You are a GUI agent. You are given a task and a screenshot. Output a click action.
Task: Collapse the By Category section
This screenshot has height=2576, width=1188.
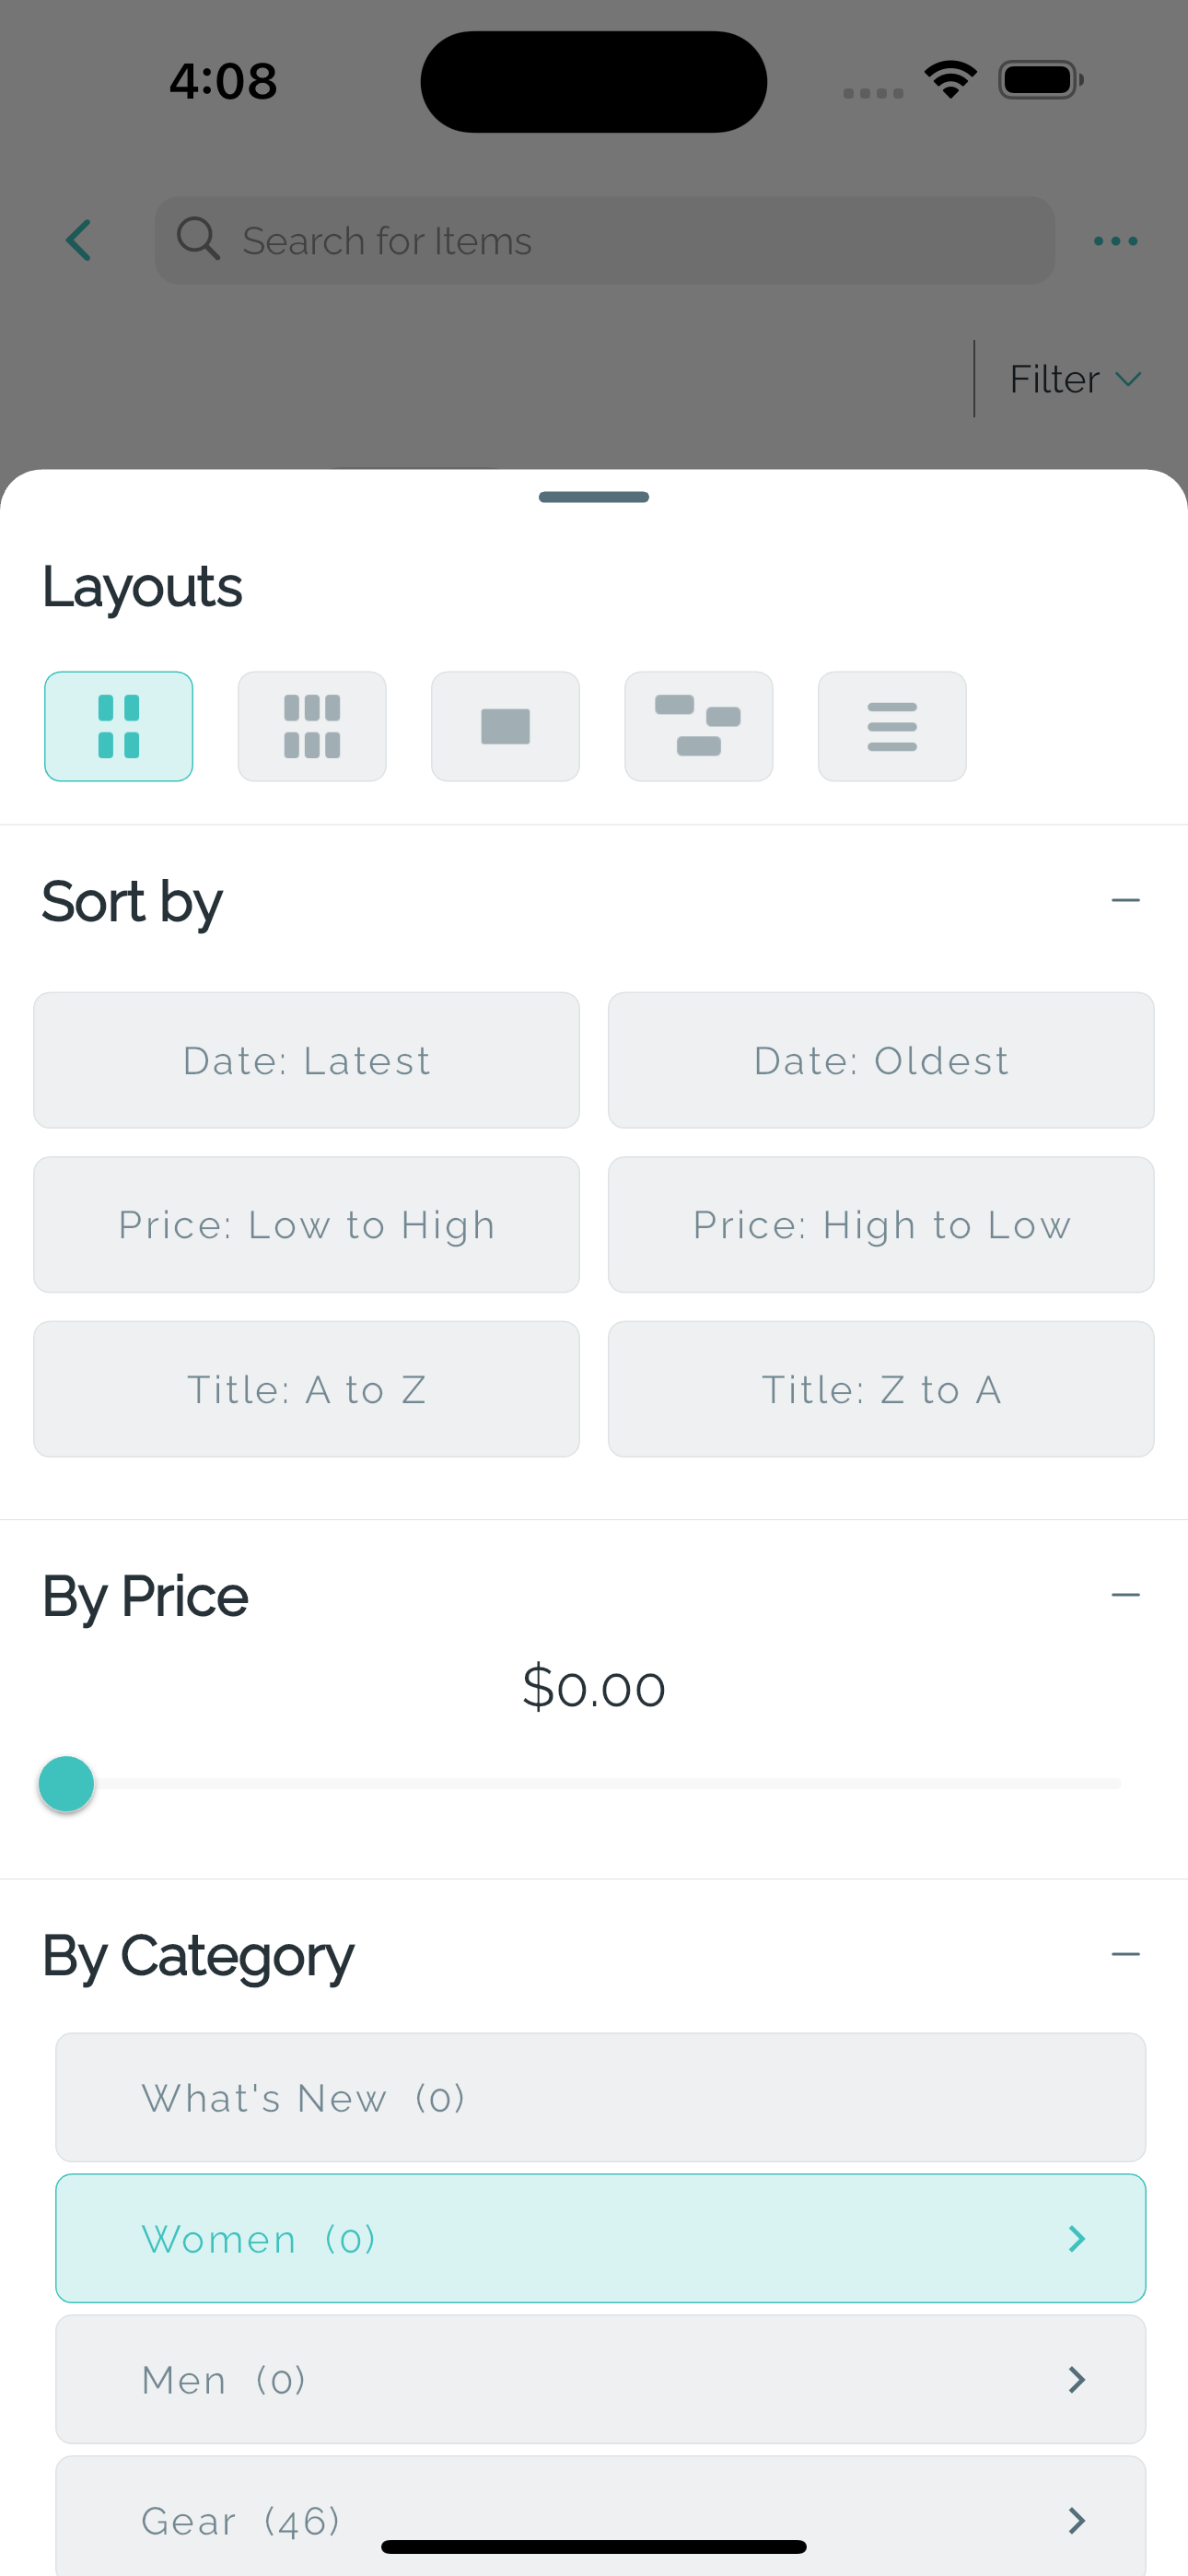(x=1125, y=1954)
